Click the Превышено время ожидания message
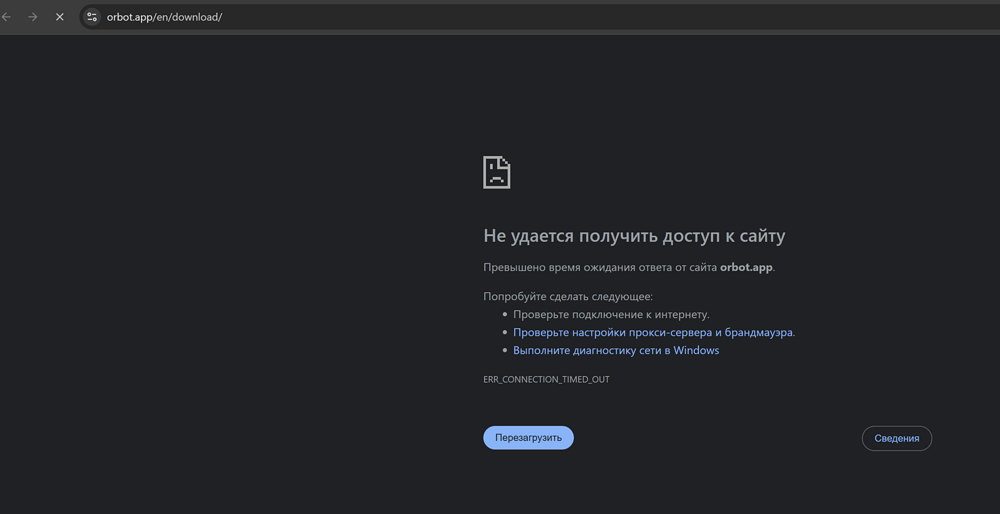 (x=600, y=267)
